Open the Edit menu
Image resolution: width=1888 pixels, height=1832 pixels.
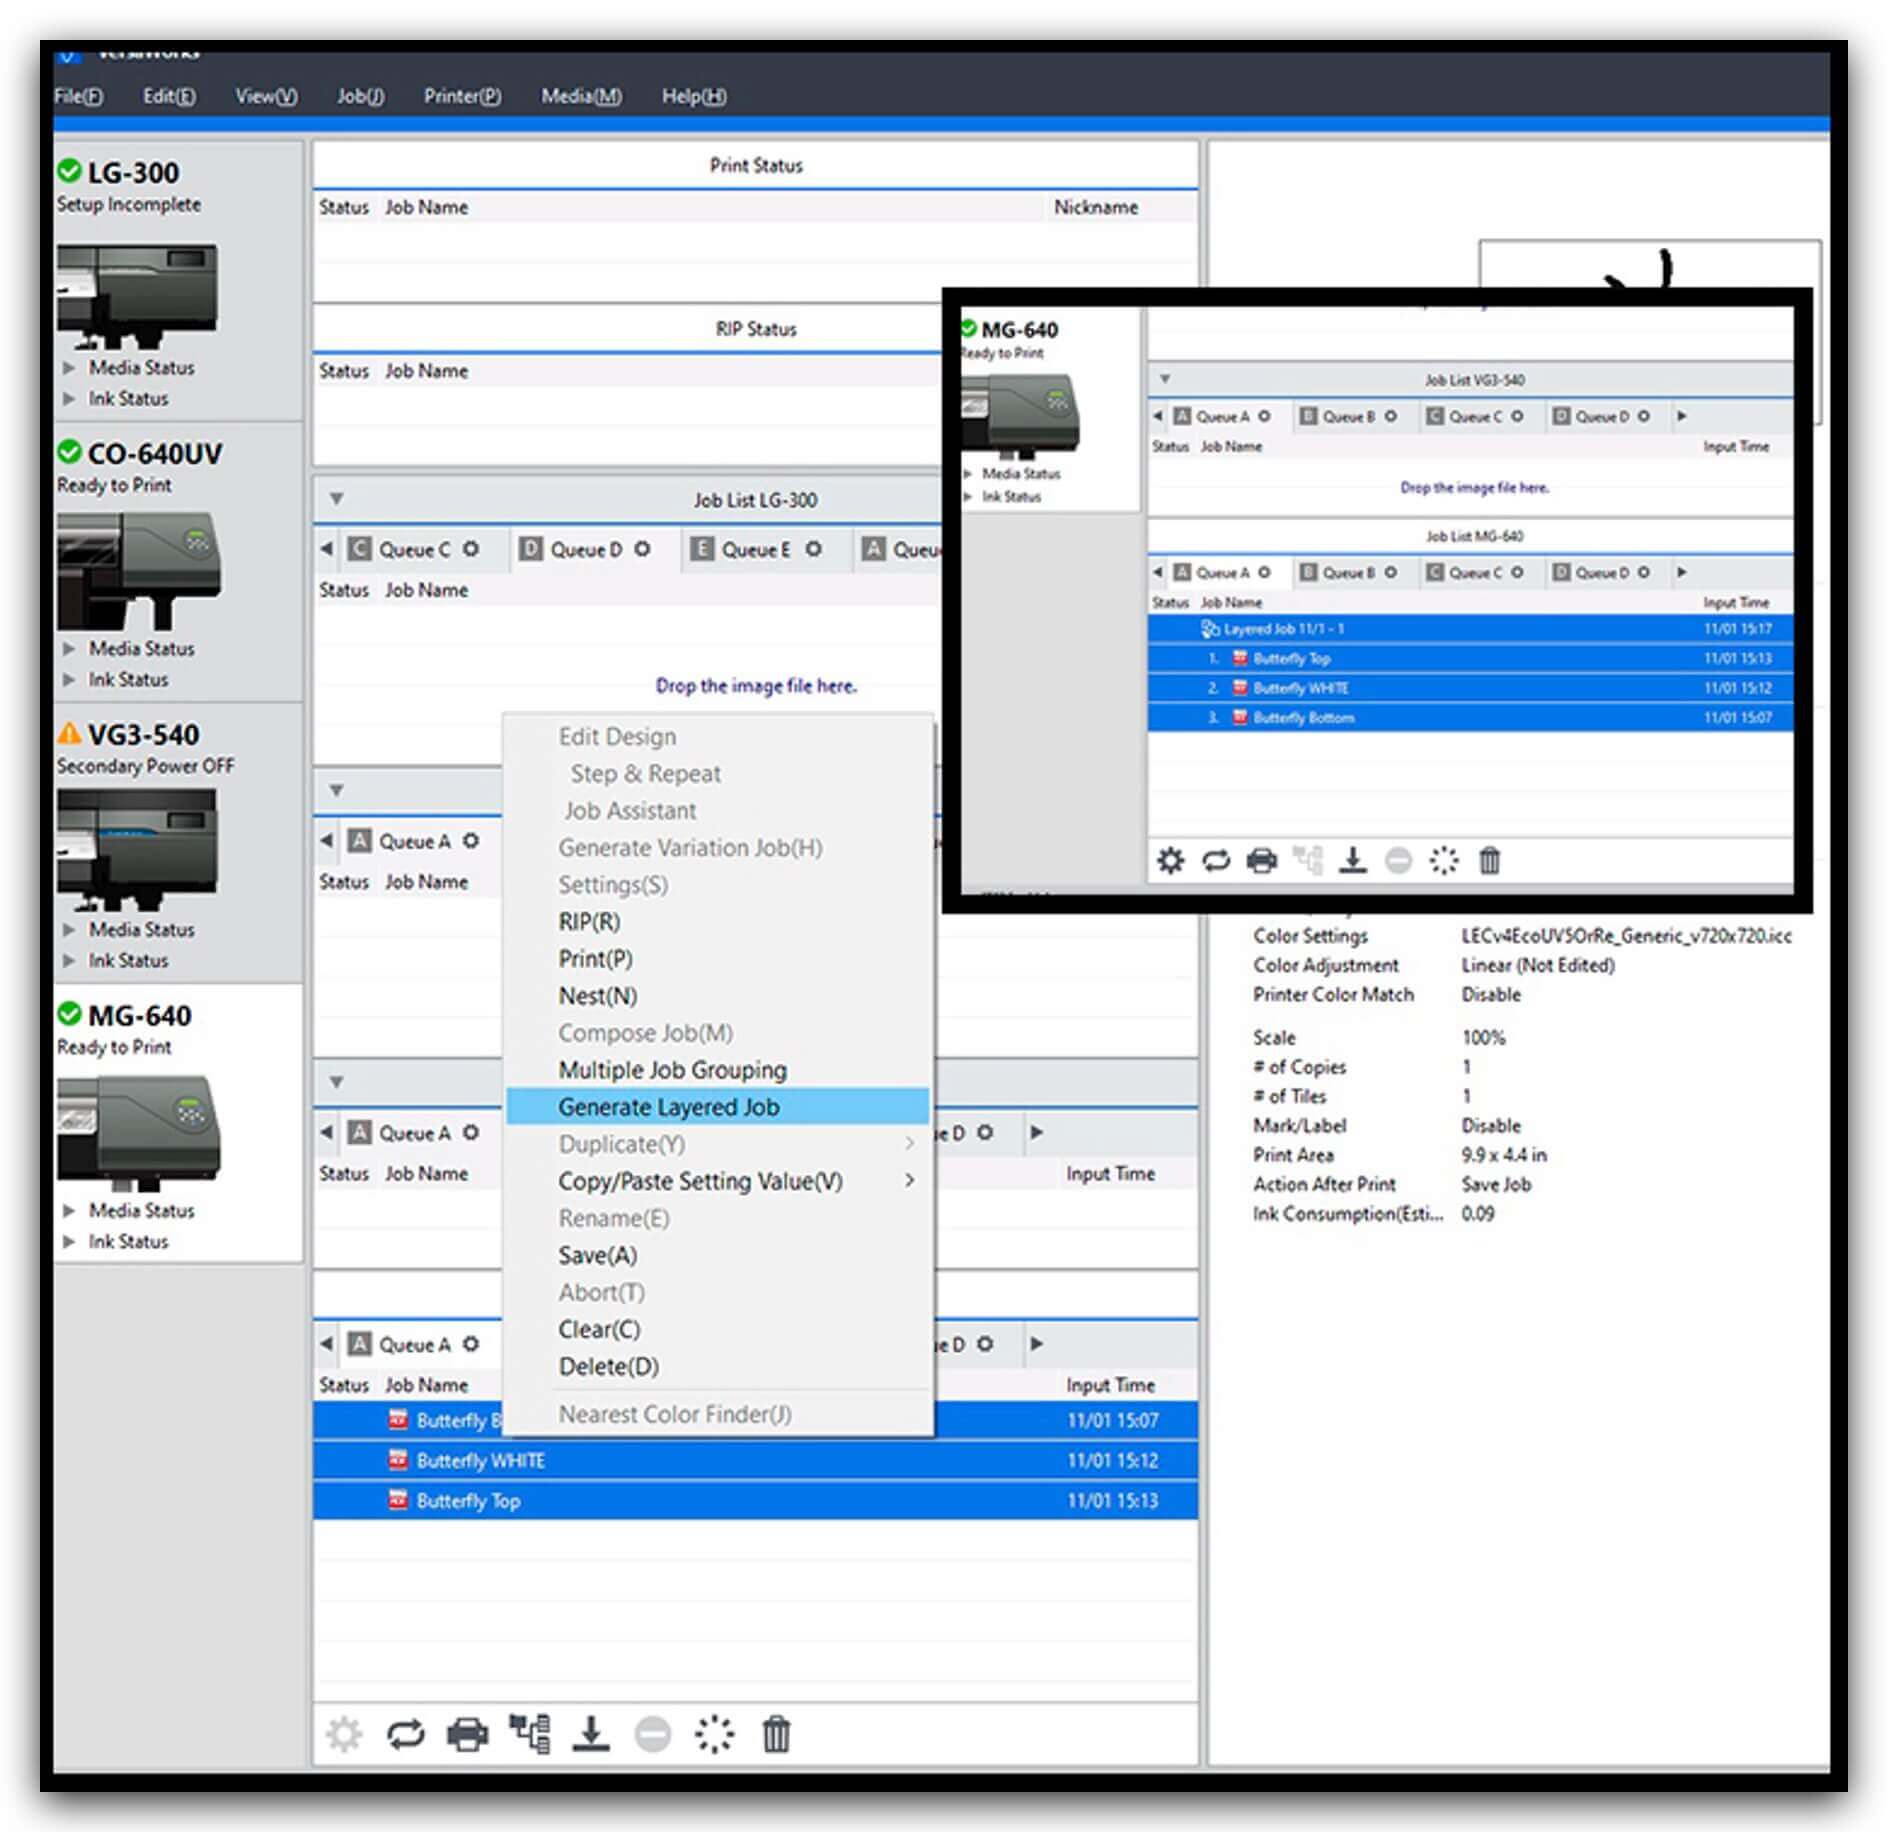click(x=169, y=96)
